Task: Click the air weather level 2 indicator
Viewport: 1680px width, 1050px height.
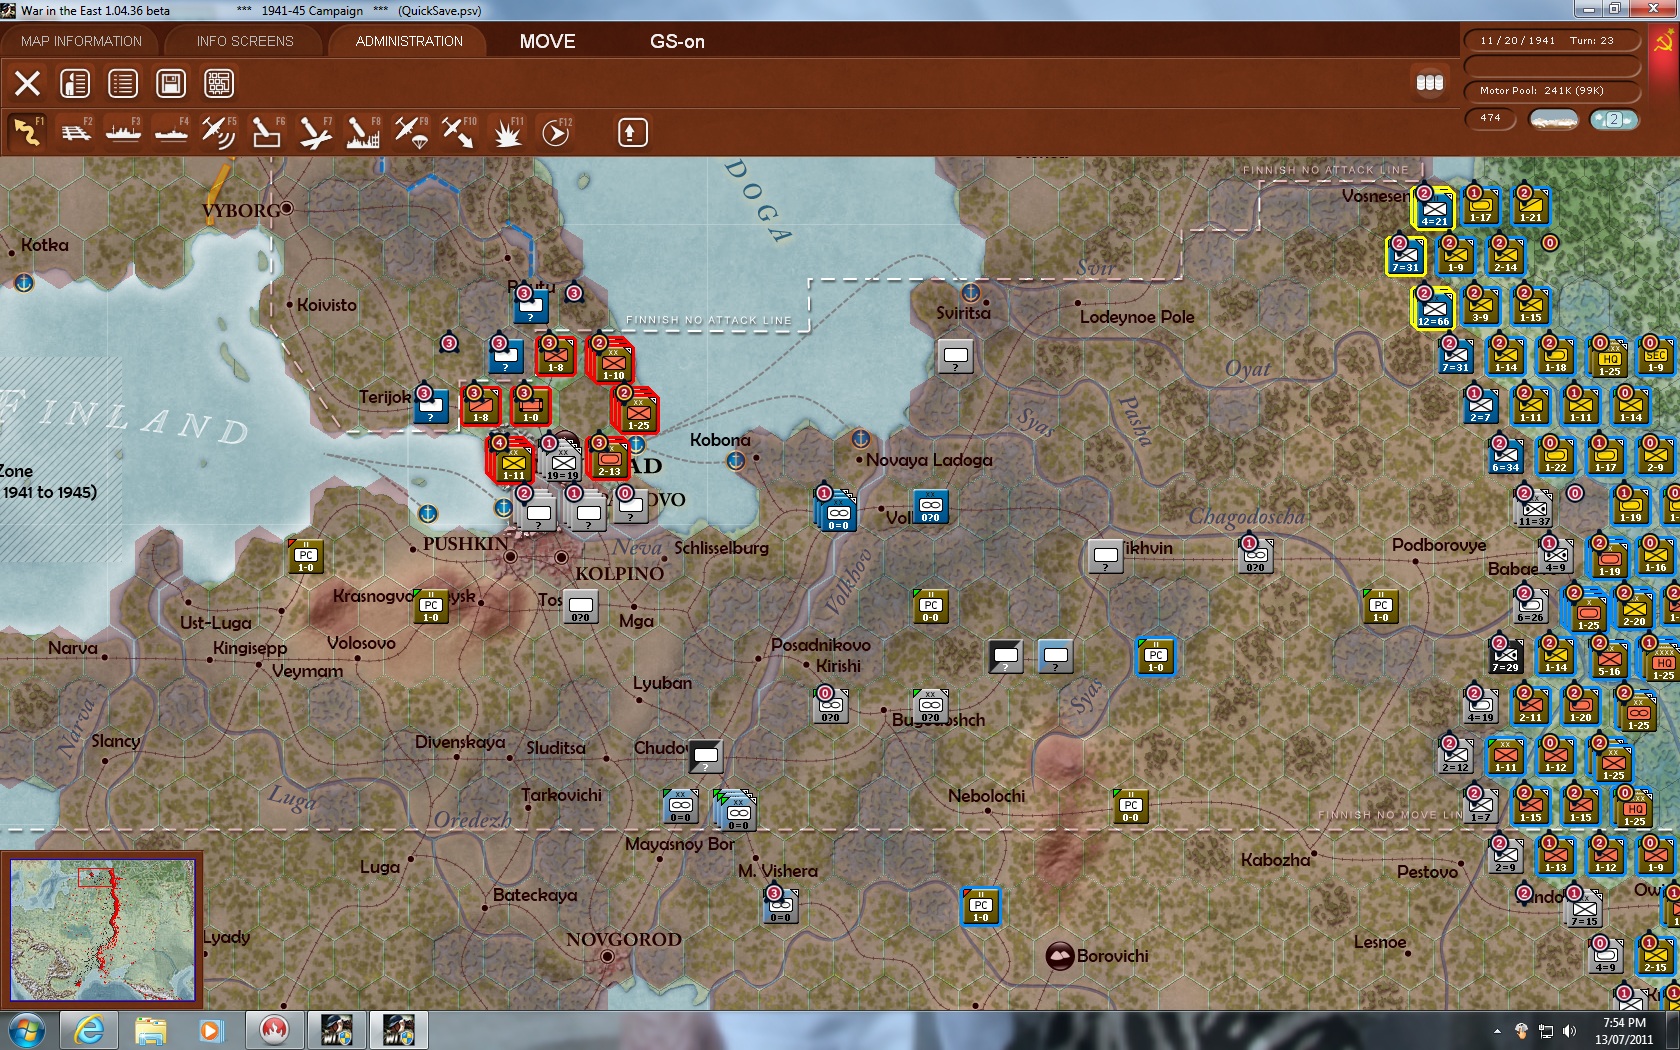Action: [1614, 119]
